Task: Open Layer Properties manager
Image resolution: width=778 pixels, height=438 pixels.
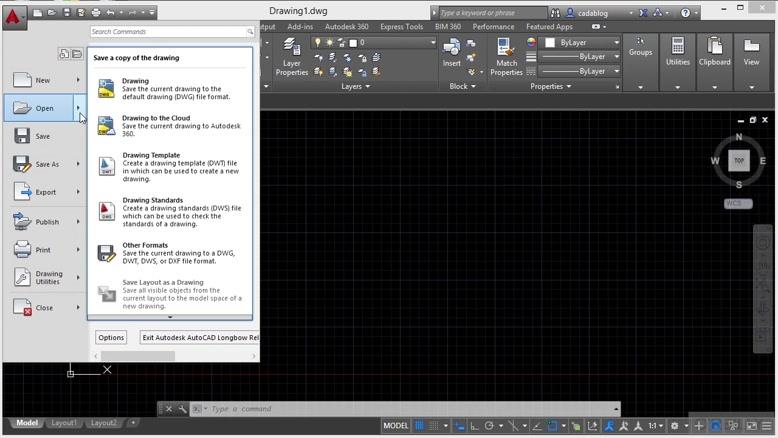Action: point(292,57)
